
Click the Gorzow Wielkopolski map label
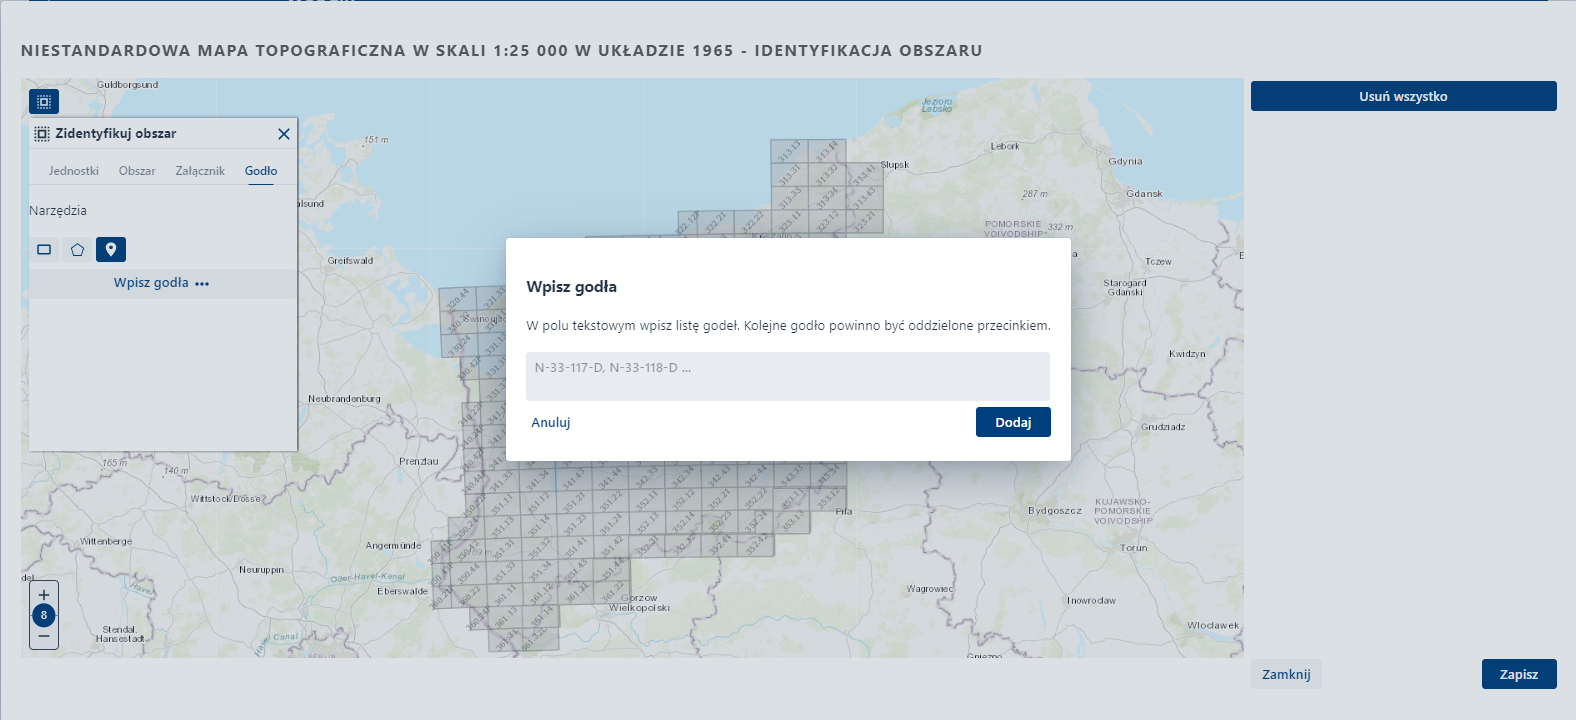click(x=639, y=603)
